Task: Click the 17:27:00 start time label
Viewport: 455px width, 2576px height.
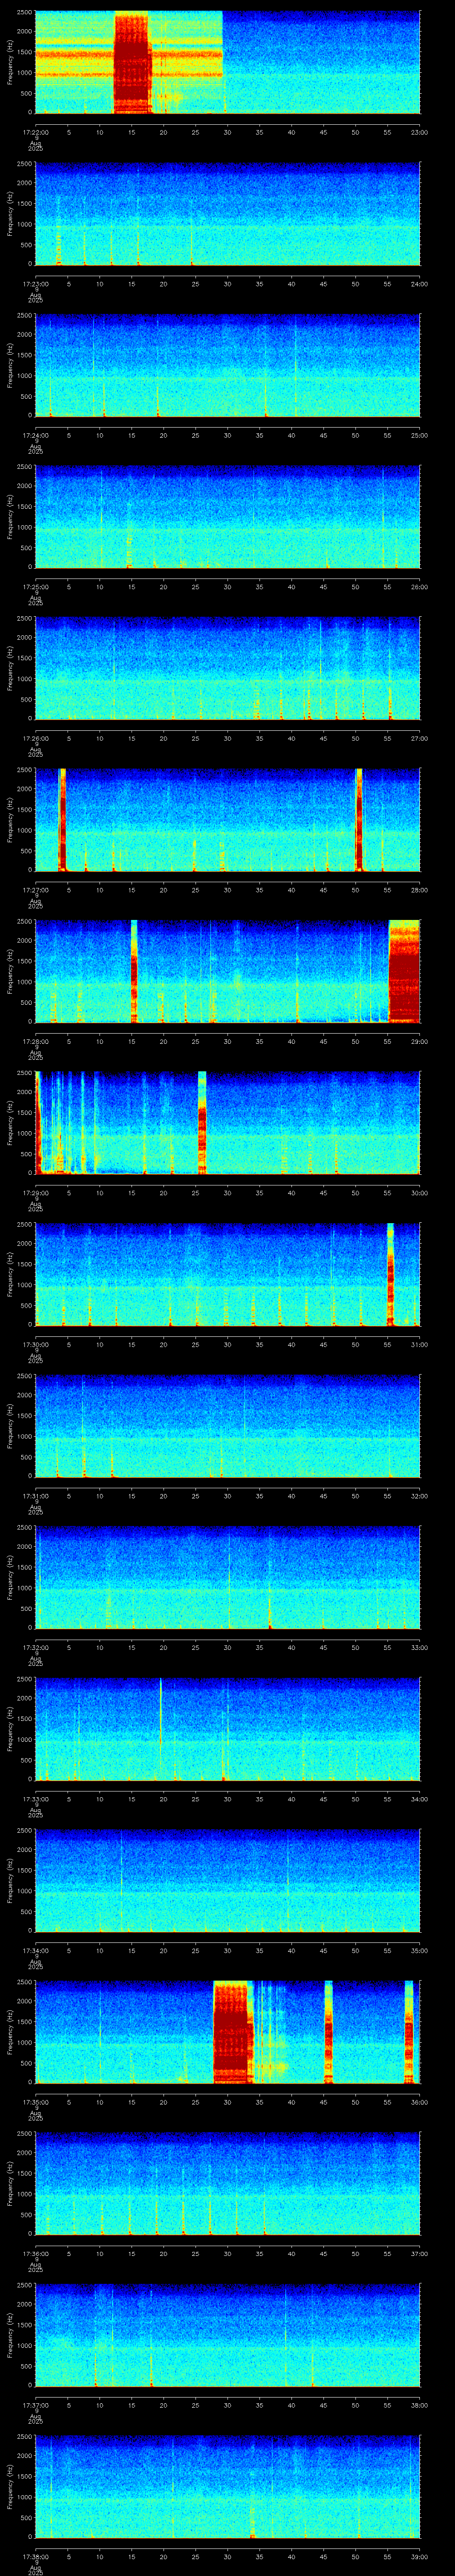Action: pyautogui.click(x=35, y=890)
